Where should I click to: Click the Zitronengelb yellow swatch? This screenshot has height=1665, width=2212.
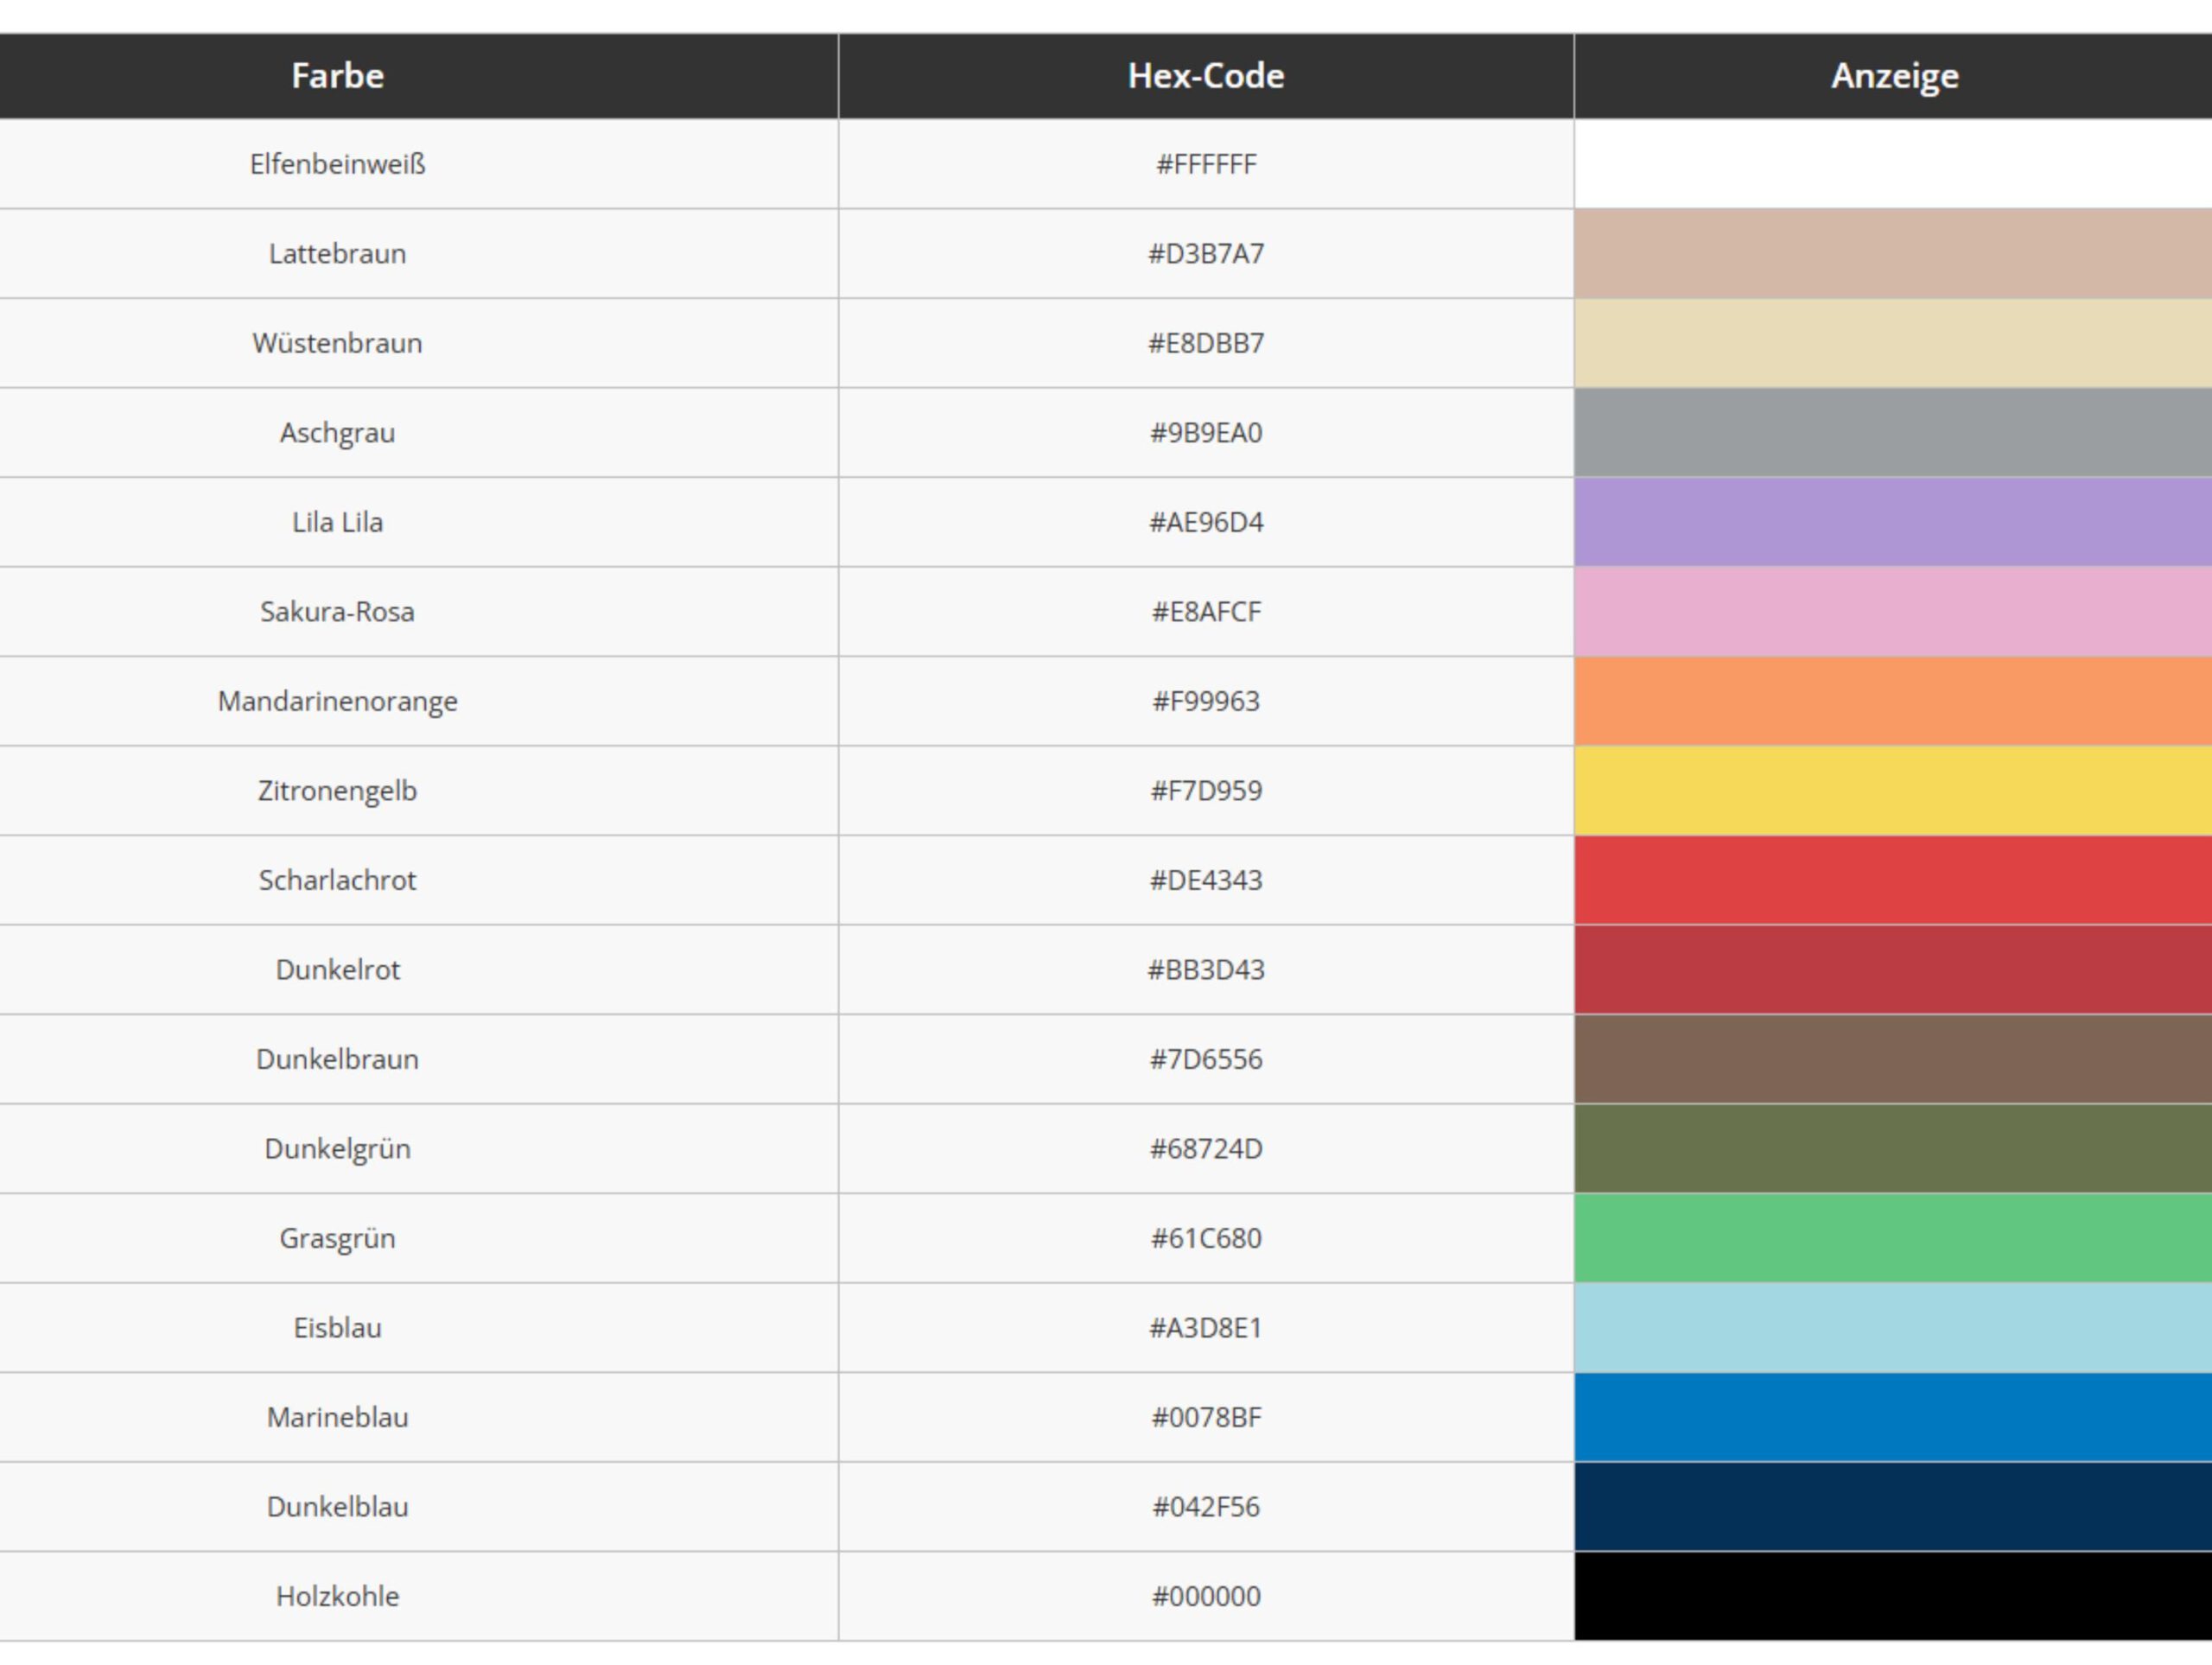pos(1892,790)
